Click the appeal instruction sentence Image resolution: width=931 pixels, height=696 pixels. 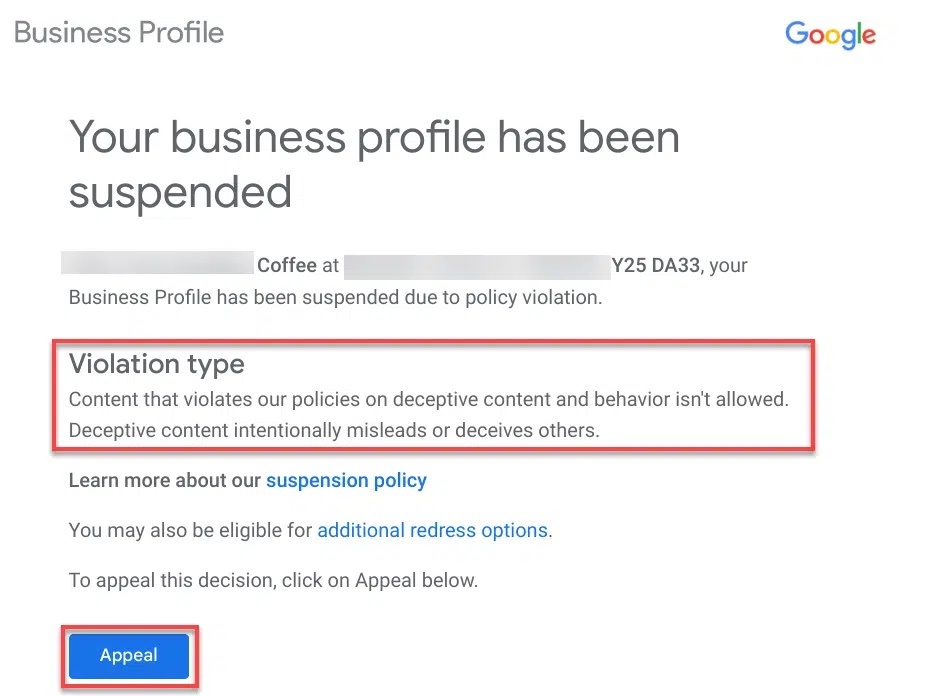coord(273,580)
